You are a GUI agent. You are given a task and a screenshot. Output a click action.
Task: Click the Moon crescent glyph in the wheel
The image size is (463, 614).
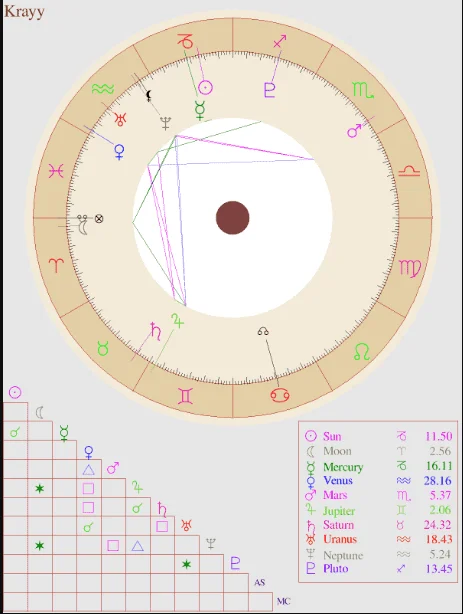82,228
